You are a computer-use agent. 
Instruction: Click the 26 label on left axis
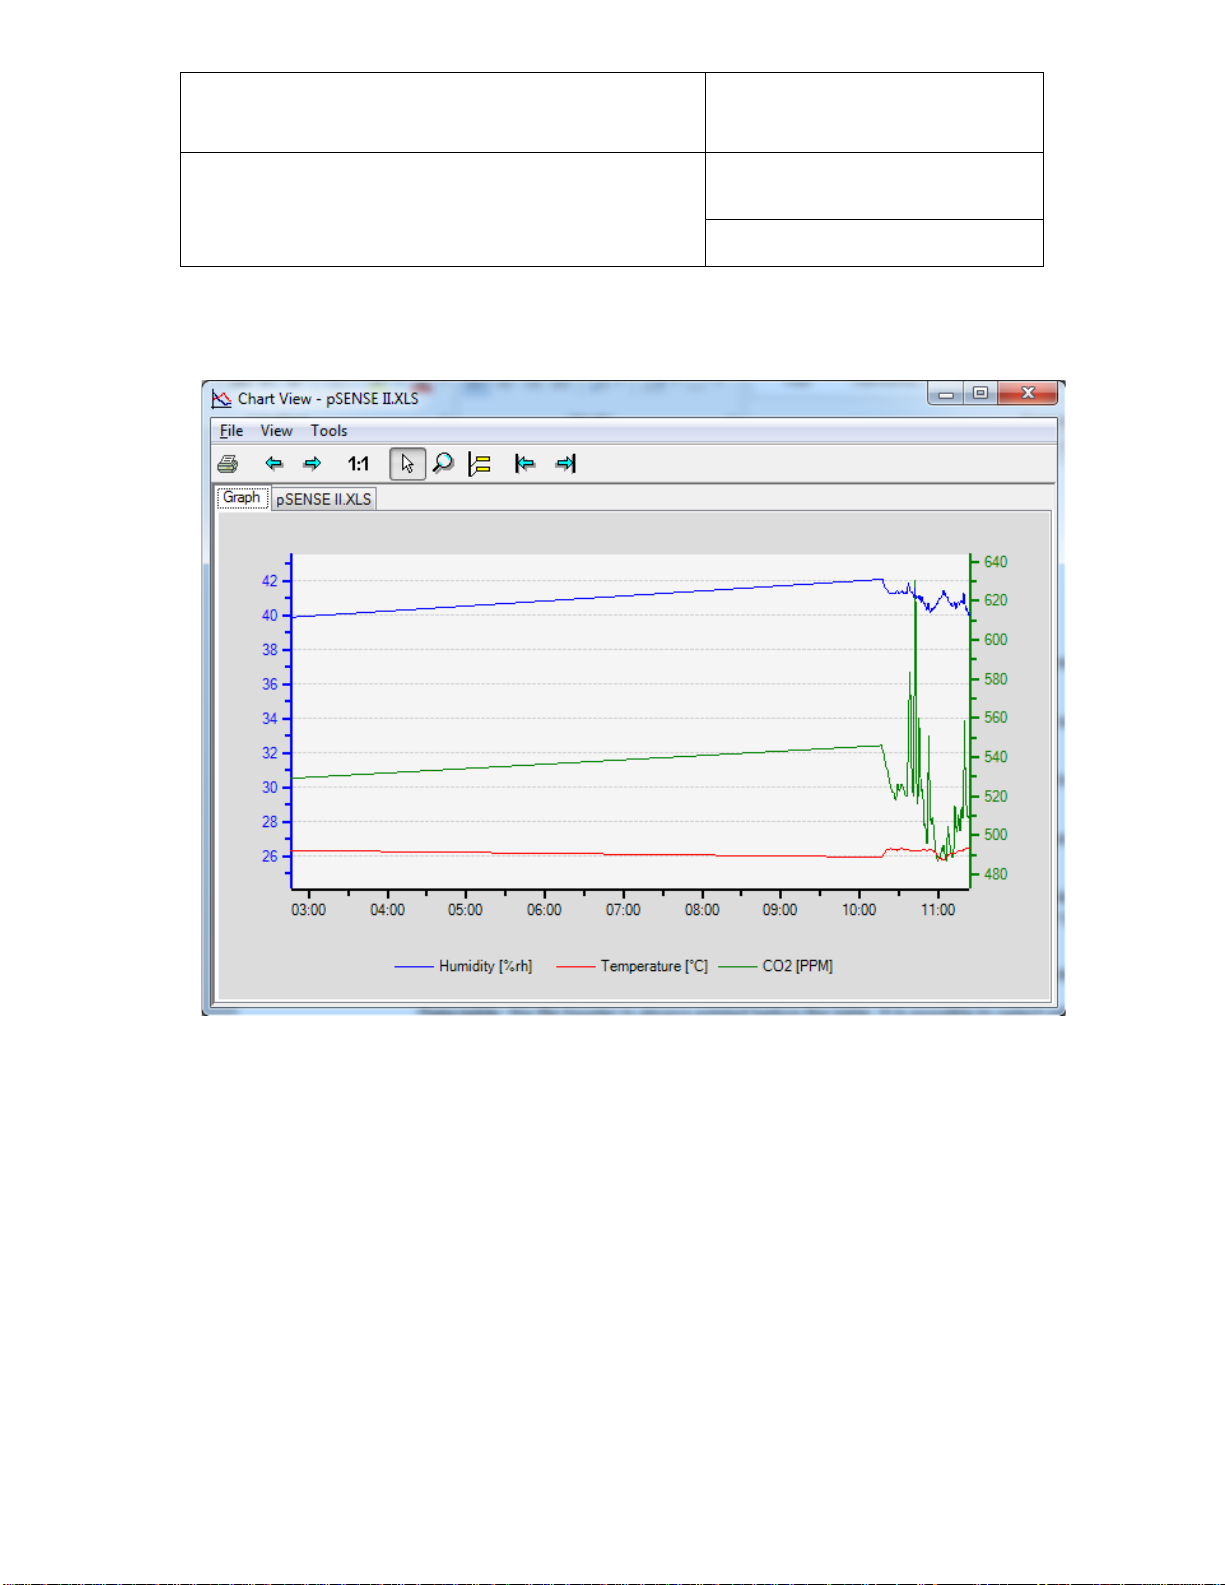point(270,856)
